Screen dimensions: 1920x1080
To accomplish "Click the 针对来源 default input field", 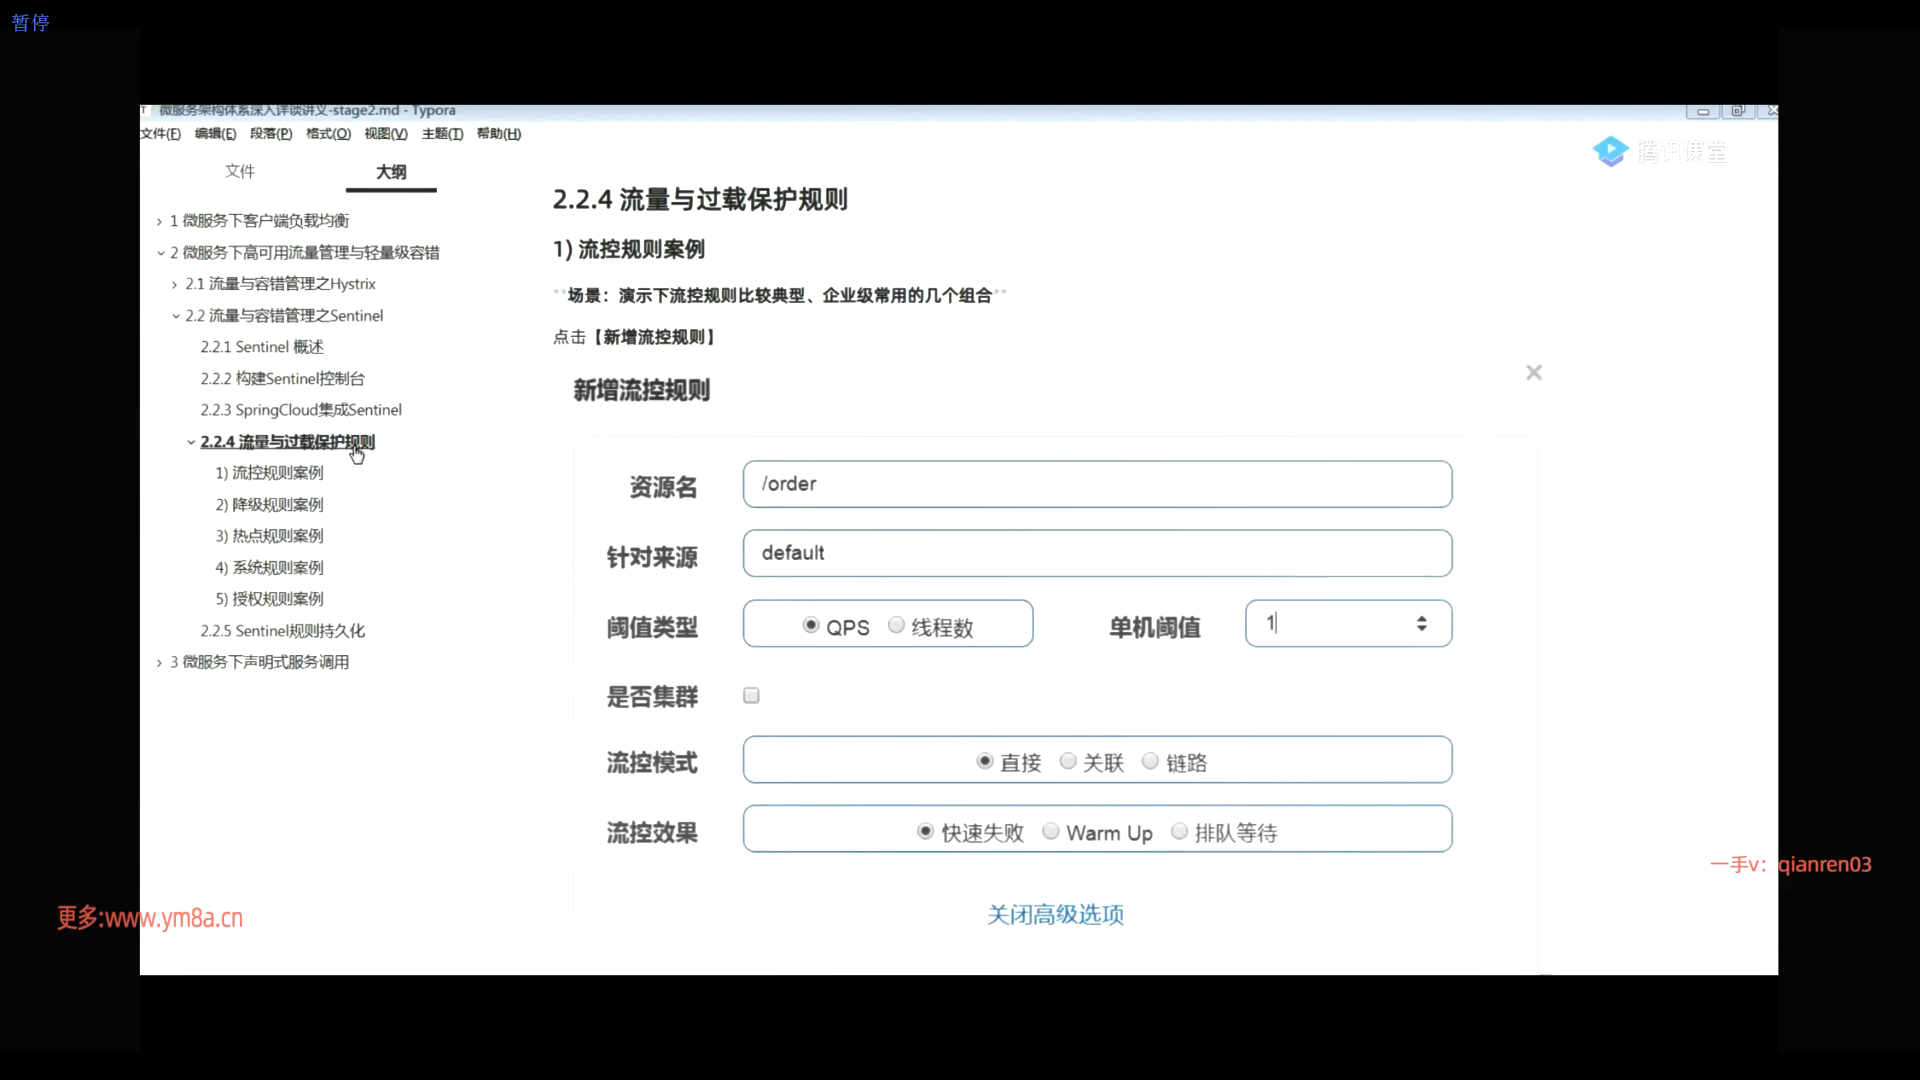I will (1097, 553).
